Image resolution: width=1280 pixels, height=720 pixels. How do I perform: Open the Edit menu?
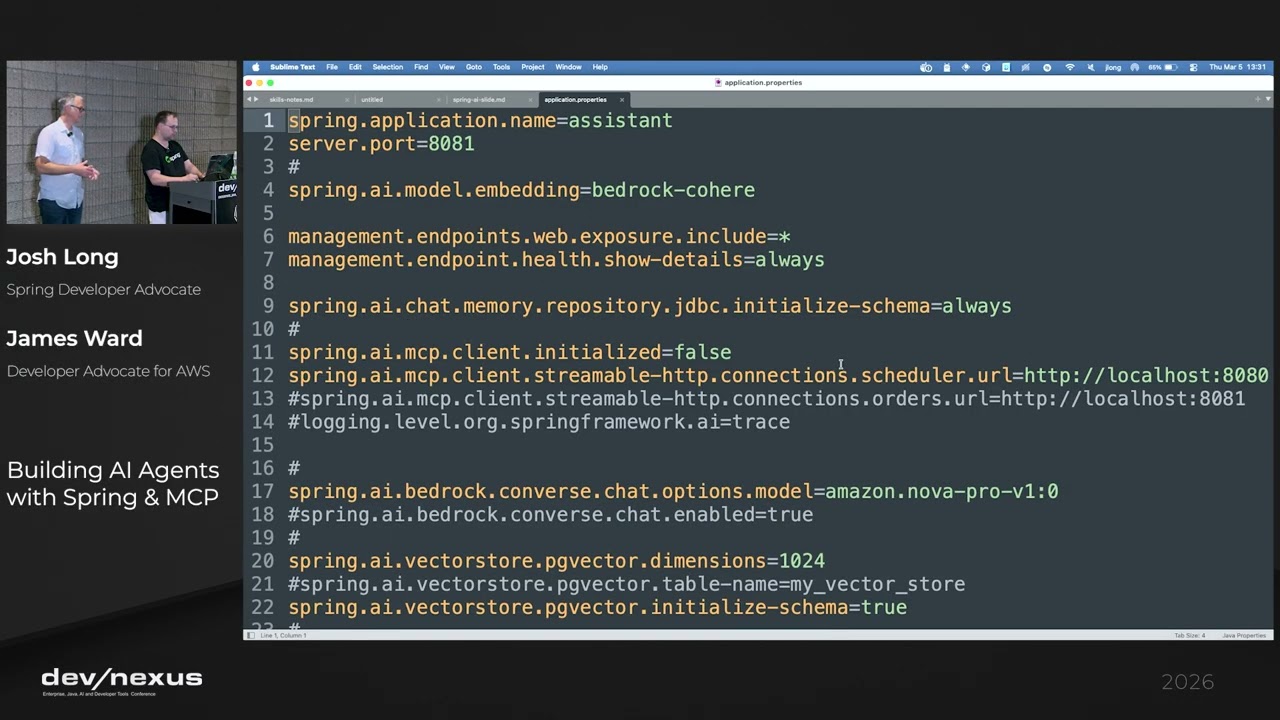[x=355, y=67]
